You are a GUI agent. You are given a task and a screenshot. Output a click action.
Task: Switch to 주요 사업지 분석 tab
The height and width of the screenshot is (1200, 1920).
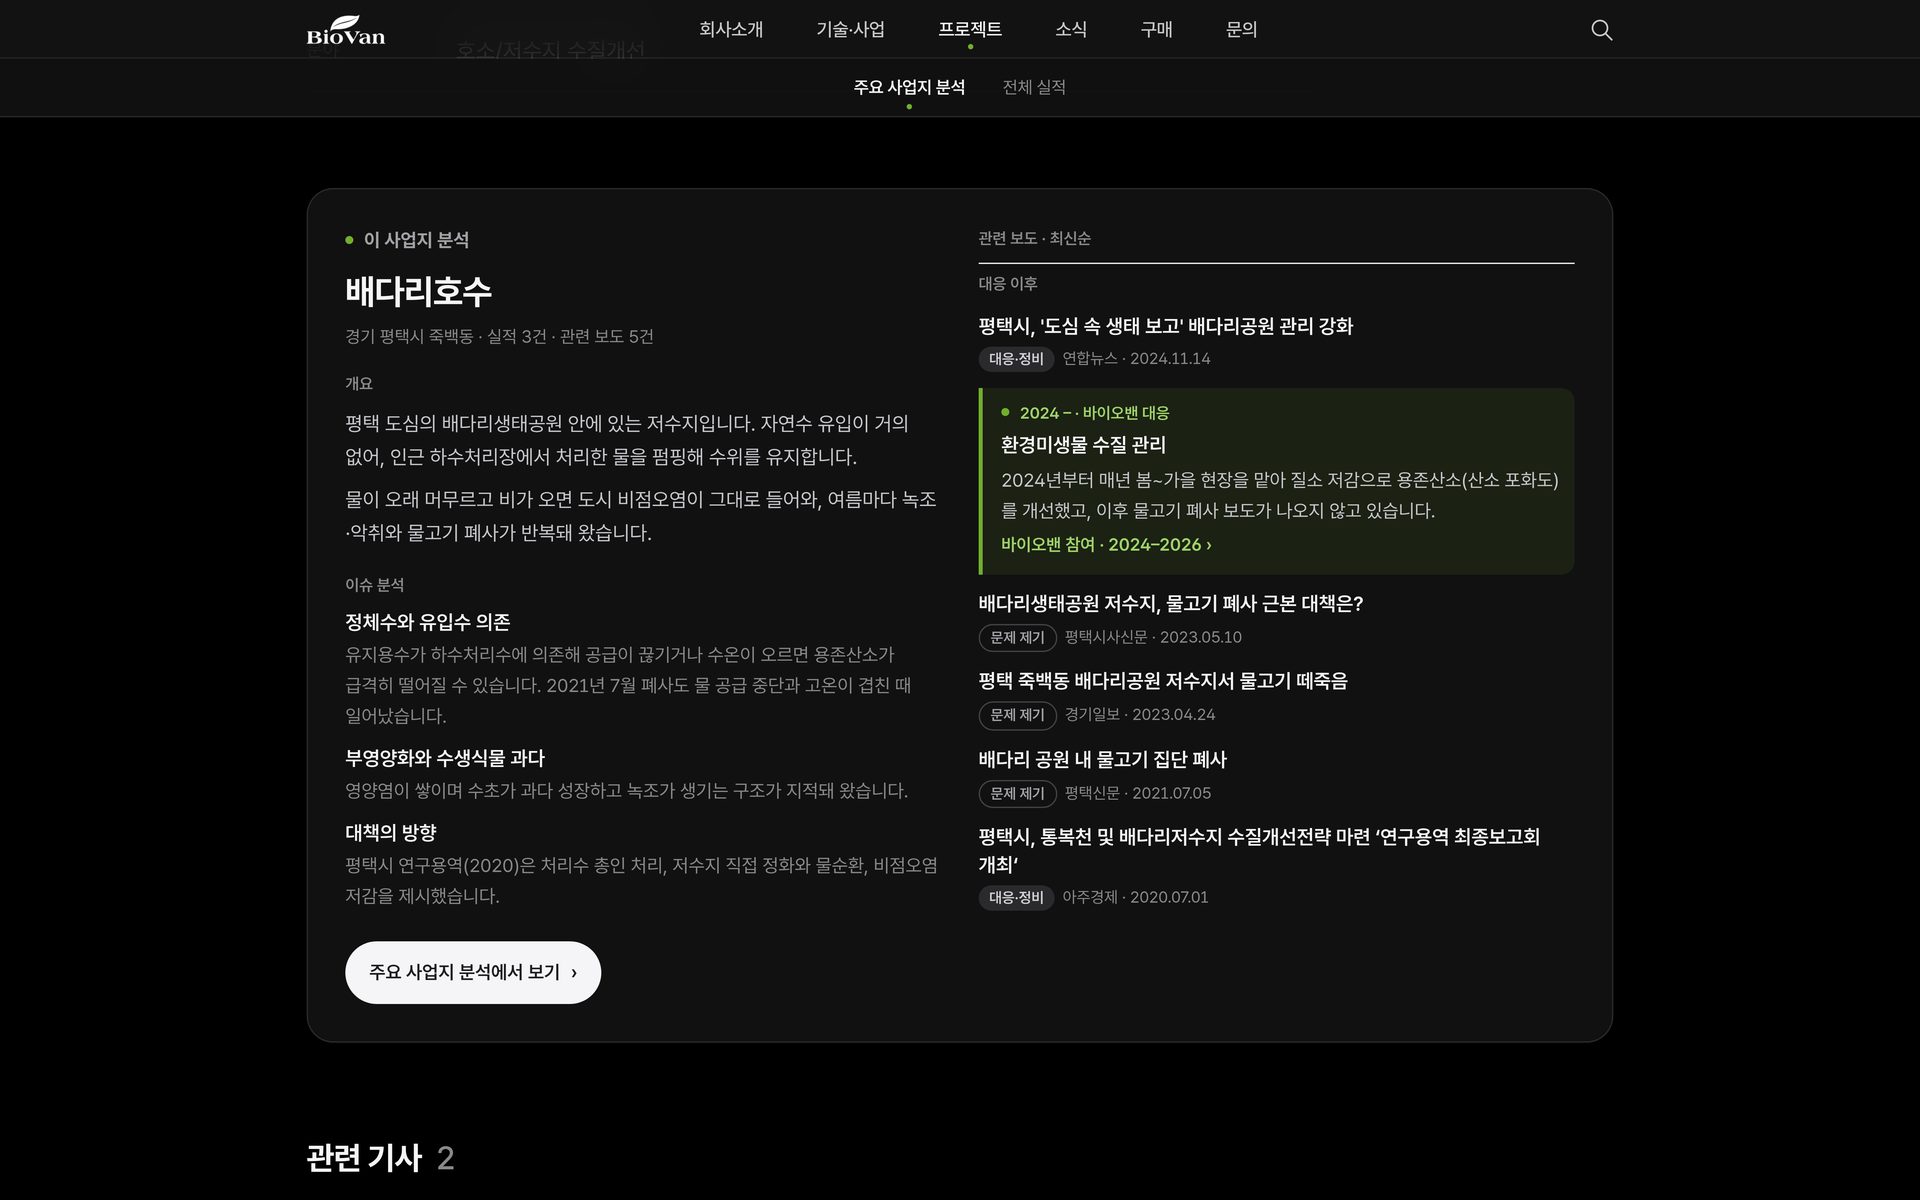click(909, 87)
